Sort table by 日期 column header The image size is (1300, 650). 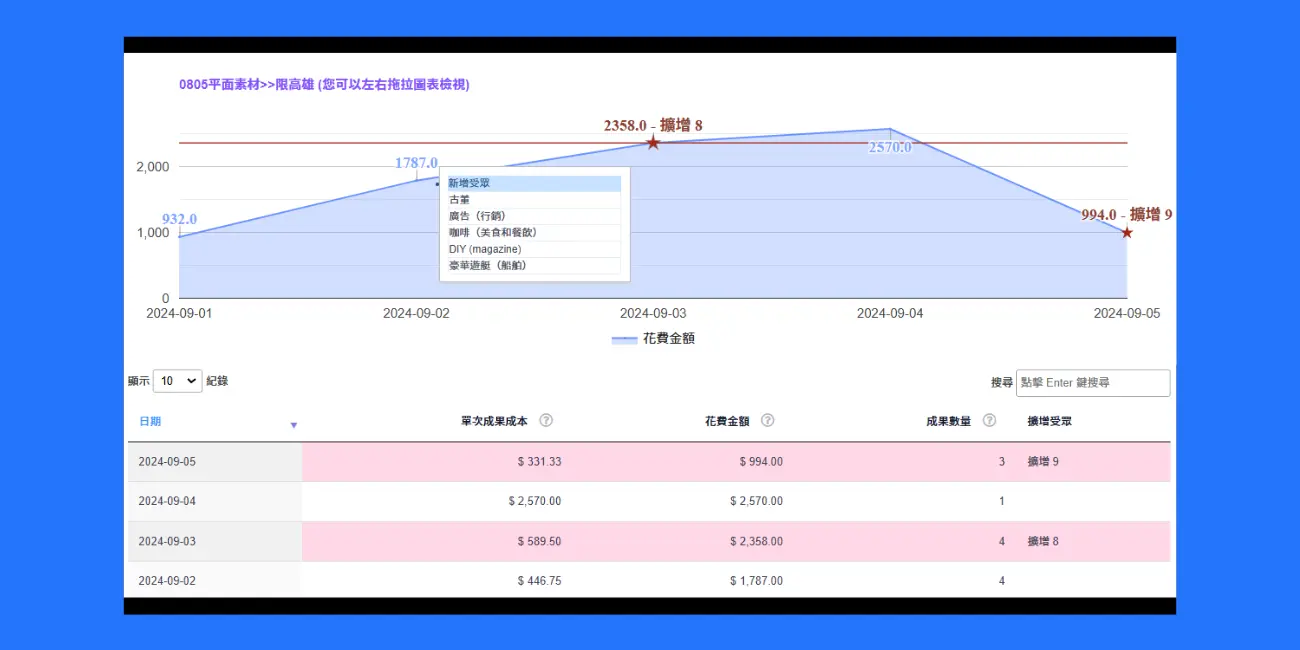150,422
